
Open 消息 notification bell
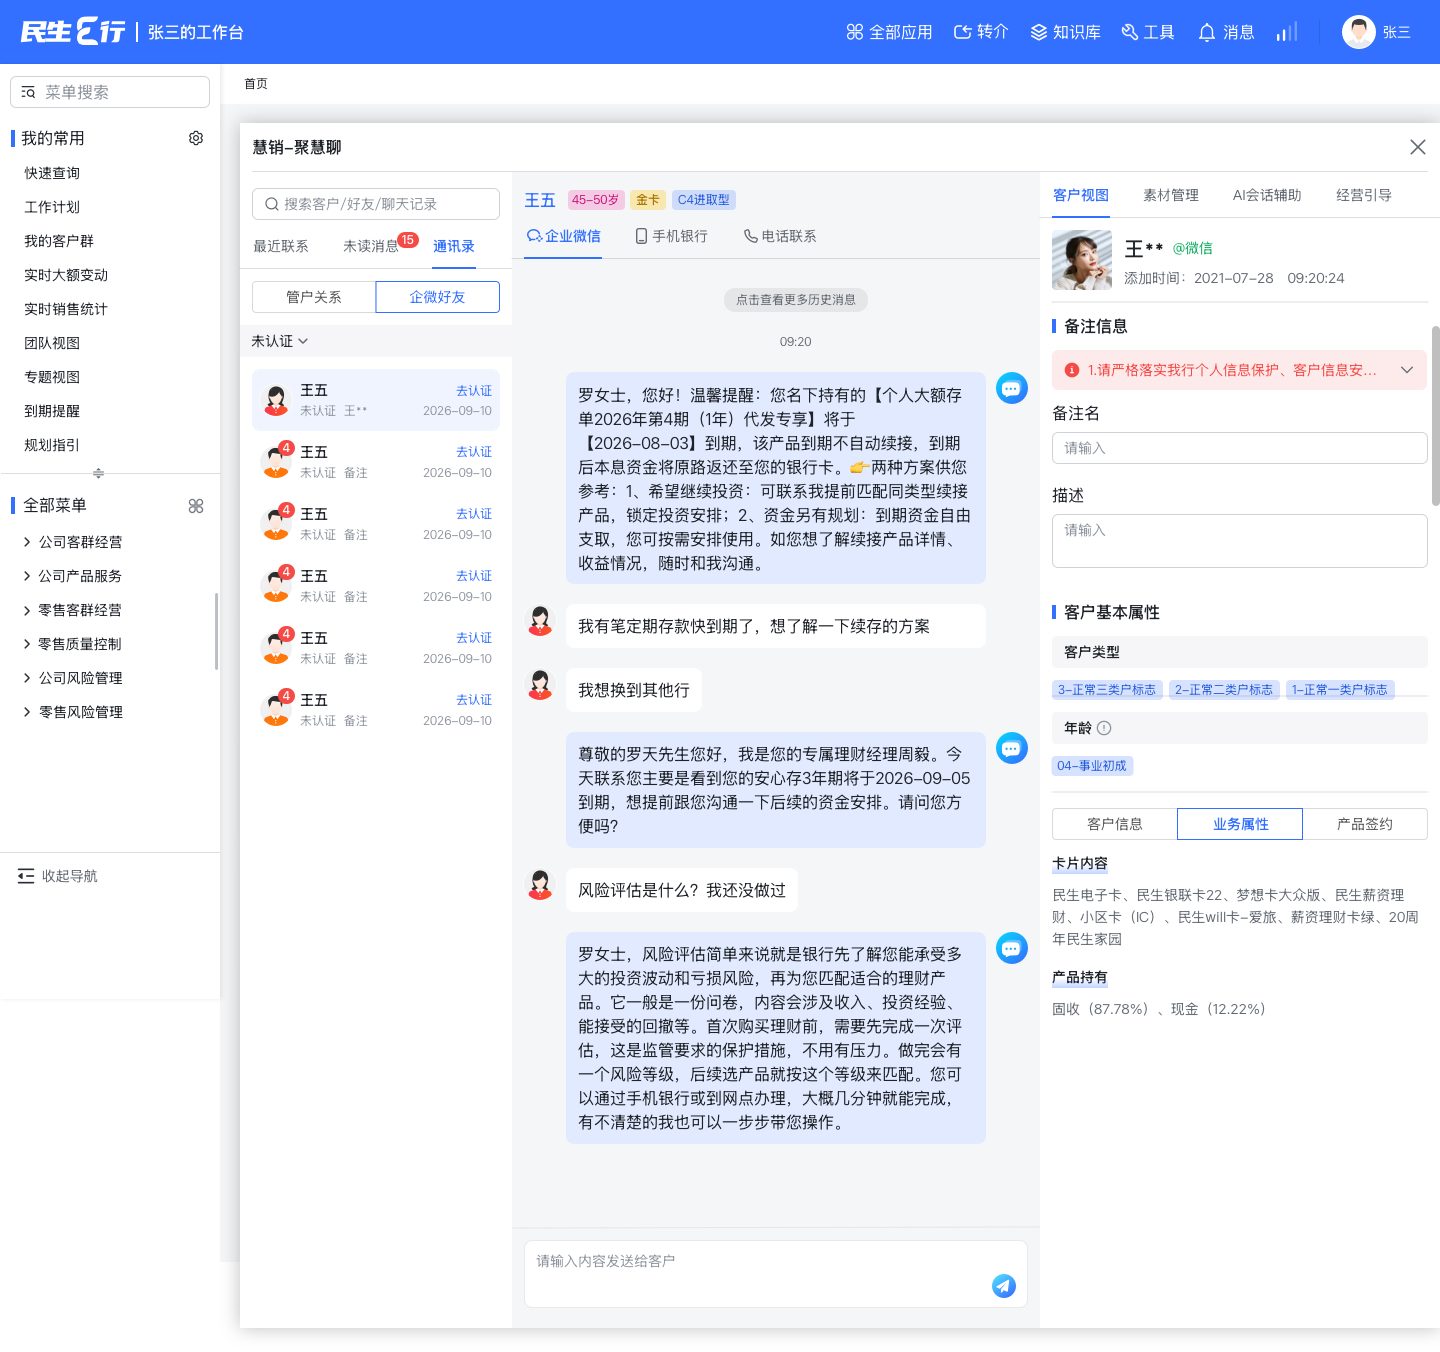click(1225, 32)
